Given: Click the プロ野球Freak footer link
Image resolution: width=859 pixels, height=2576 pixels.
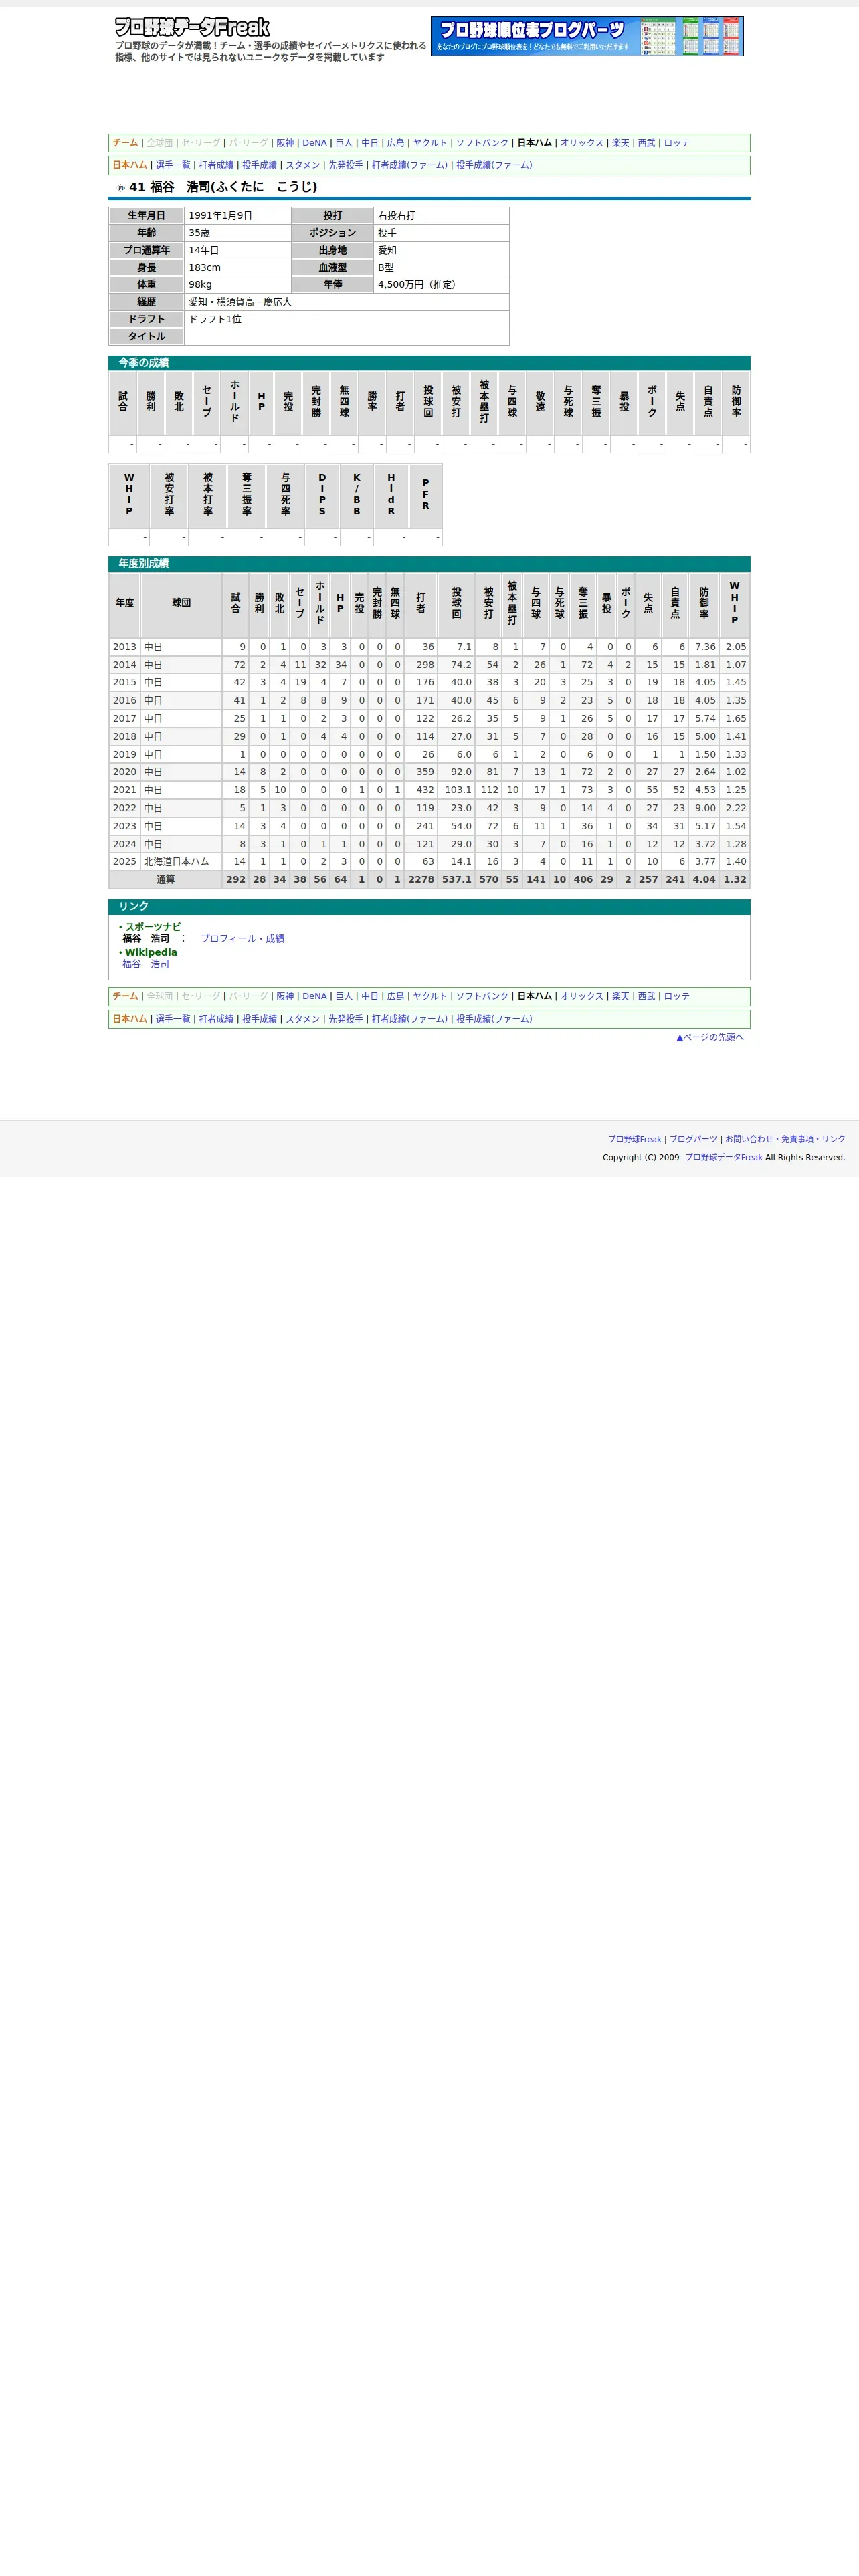Looking at the screenshot, I should [x=635, y=1139].
